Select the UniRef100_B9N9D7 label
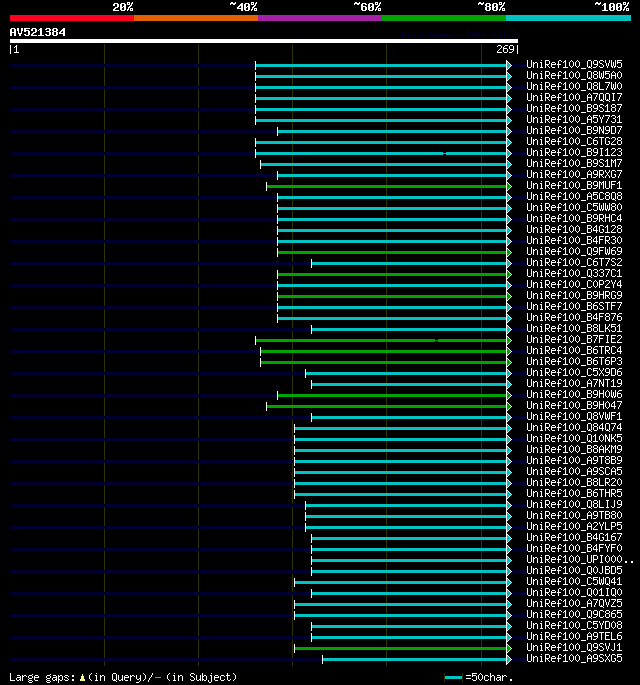The height and width of the screenshot is (685, 640). [x=574, y=130]
